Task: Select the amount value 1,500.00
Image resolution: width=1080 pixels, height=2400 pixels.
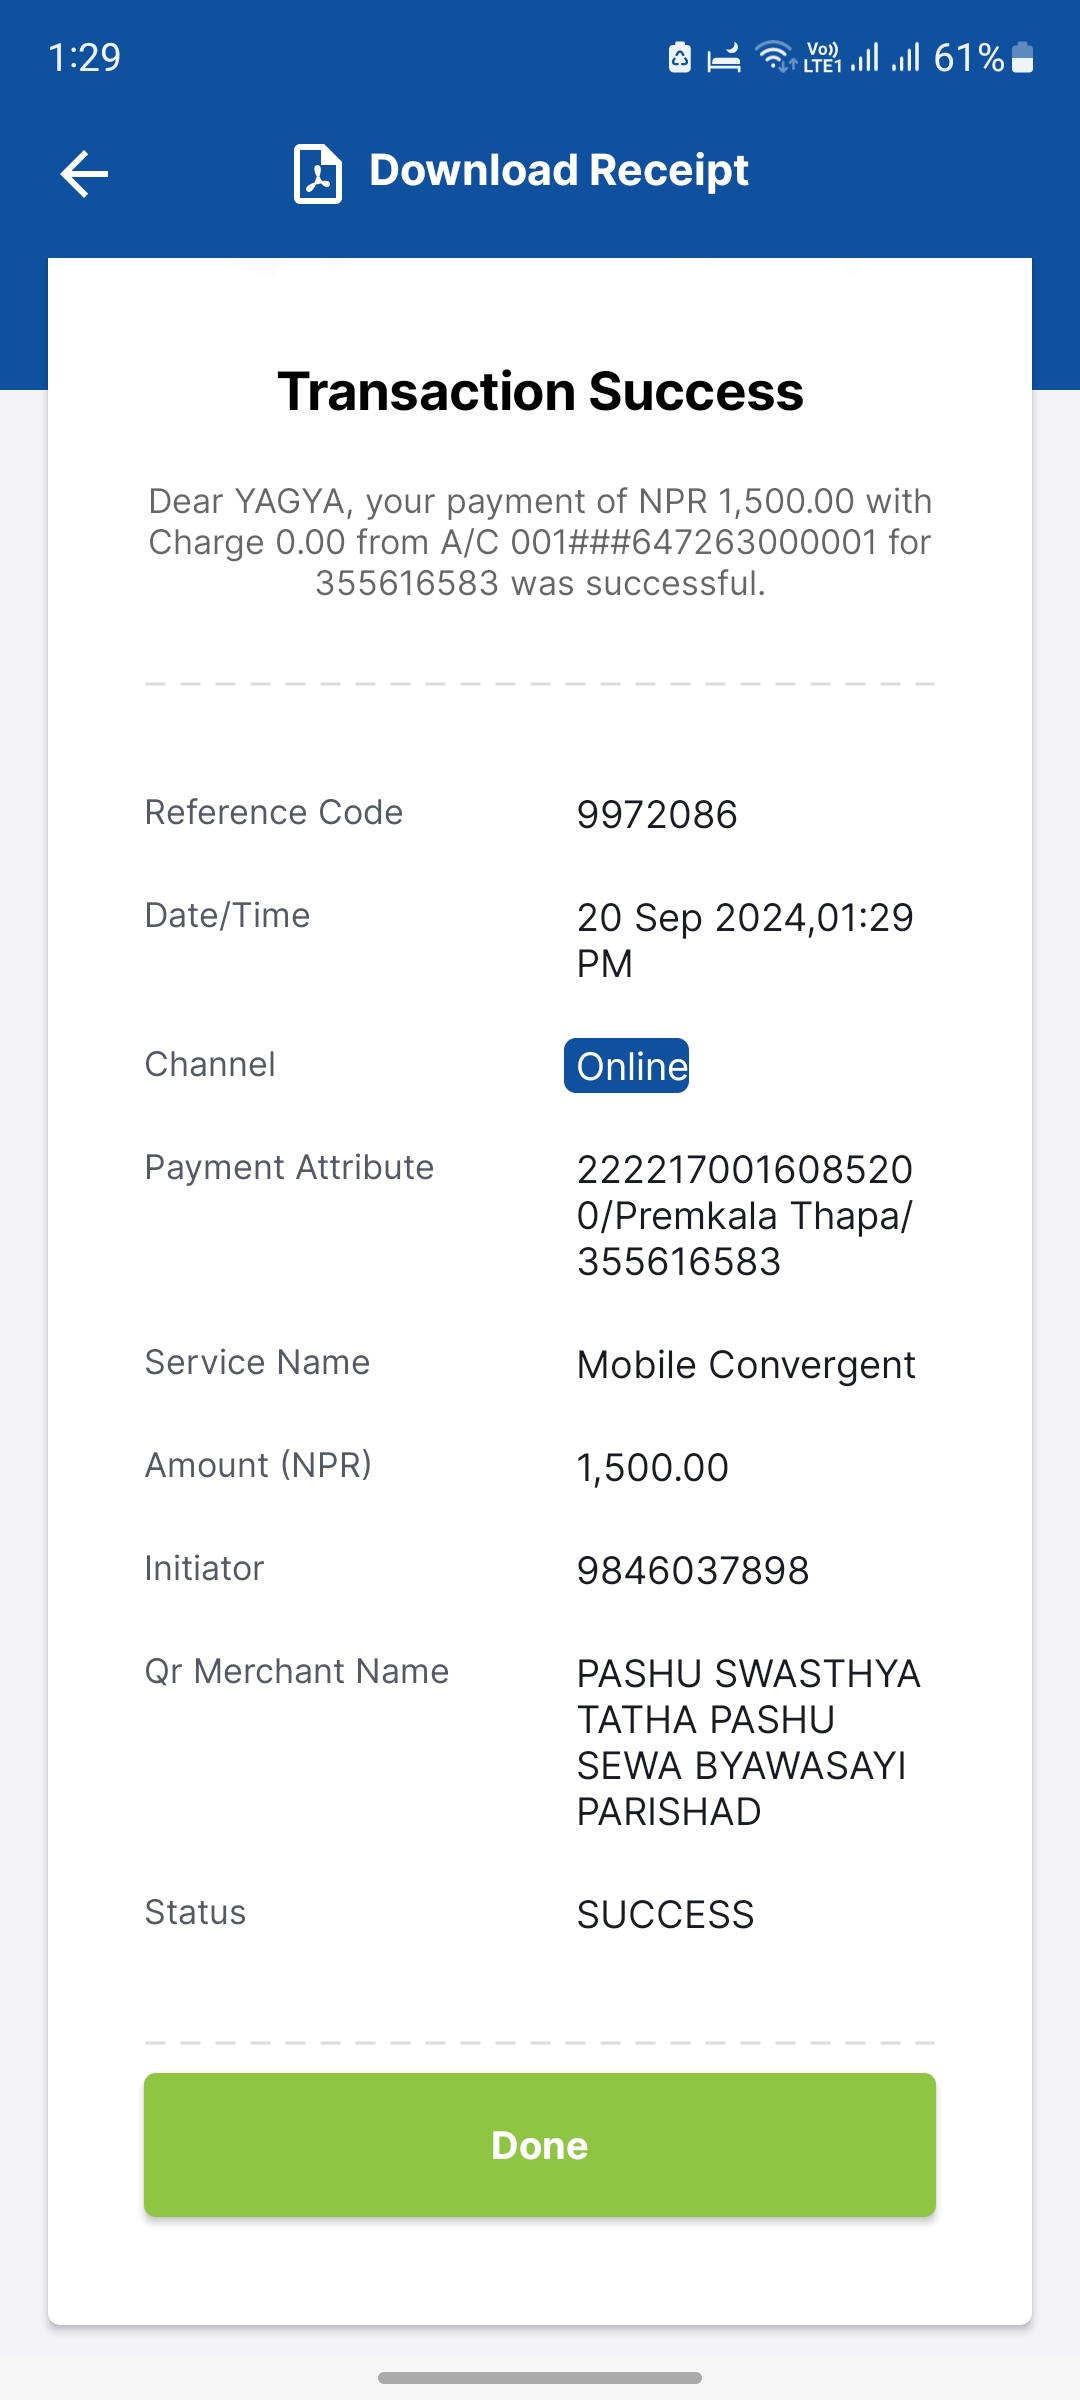Action: (653, 1468)
